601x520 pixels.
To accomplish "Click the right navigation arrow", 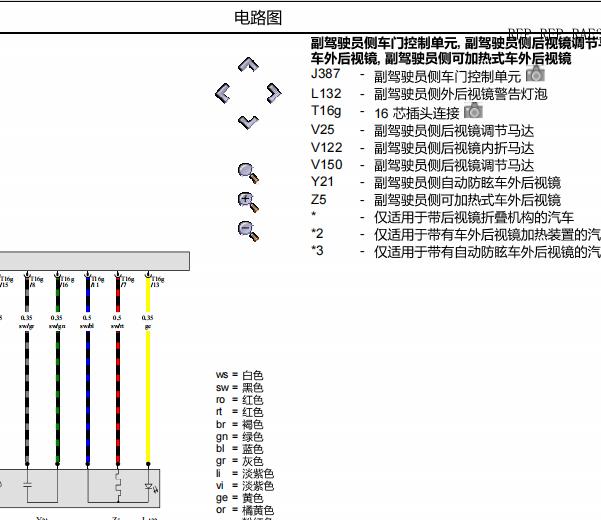I will pyautogui.click(x=274, y=93).
